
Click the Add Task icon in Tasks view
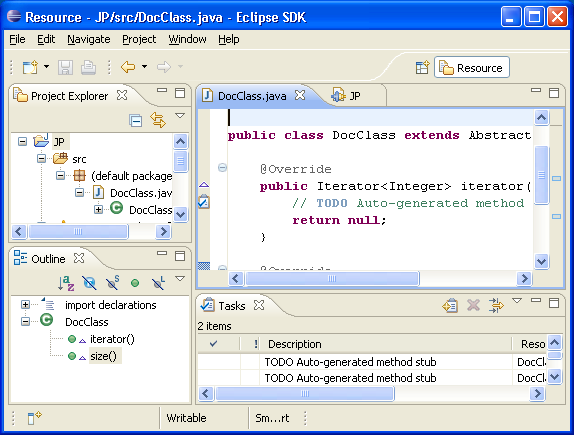tap(450, 305)
